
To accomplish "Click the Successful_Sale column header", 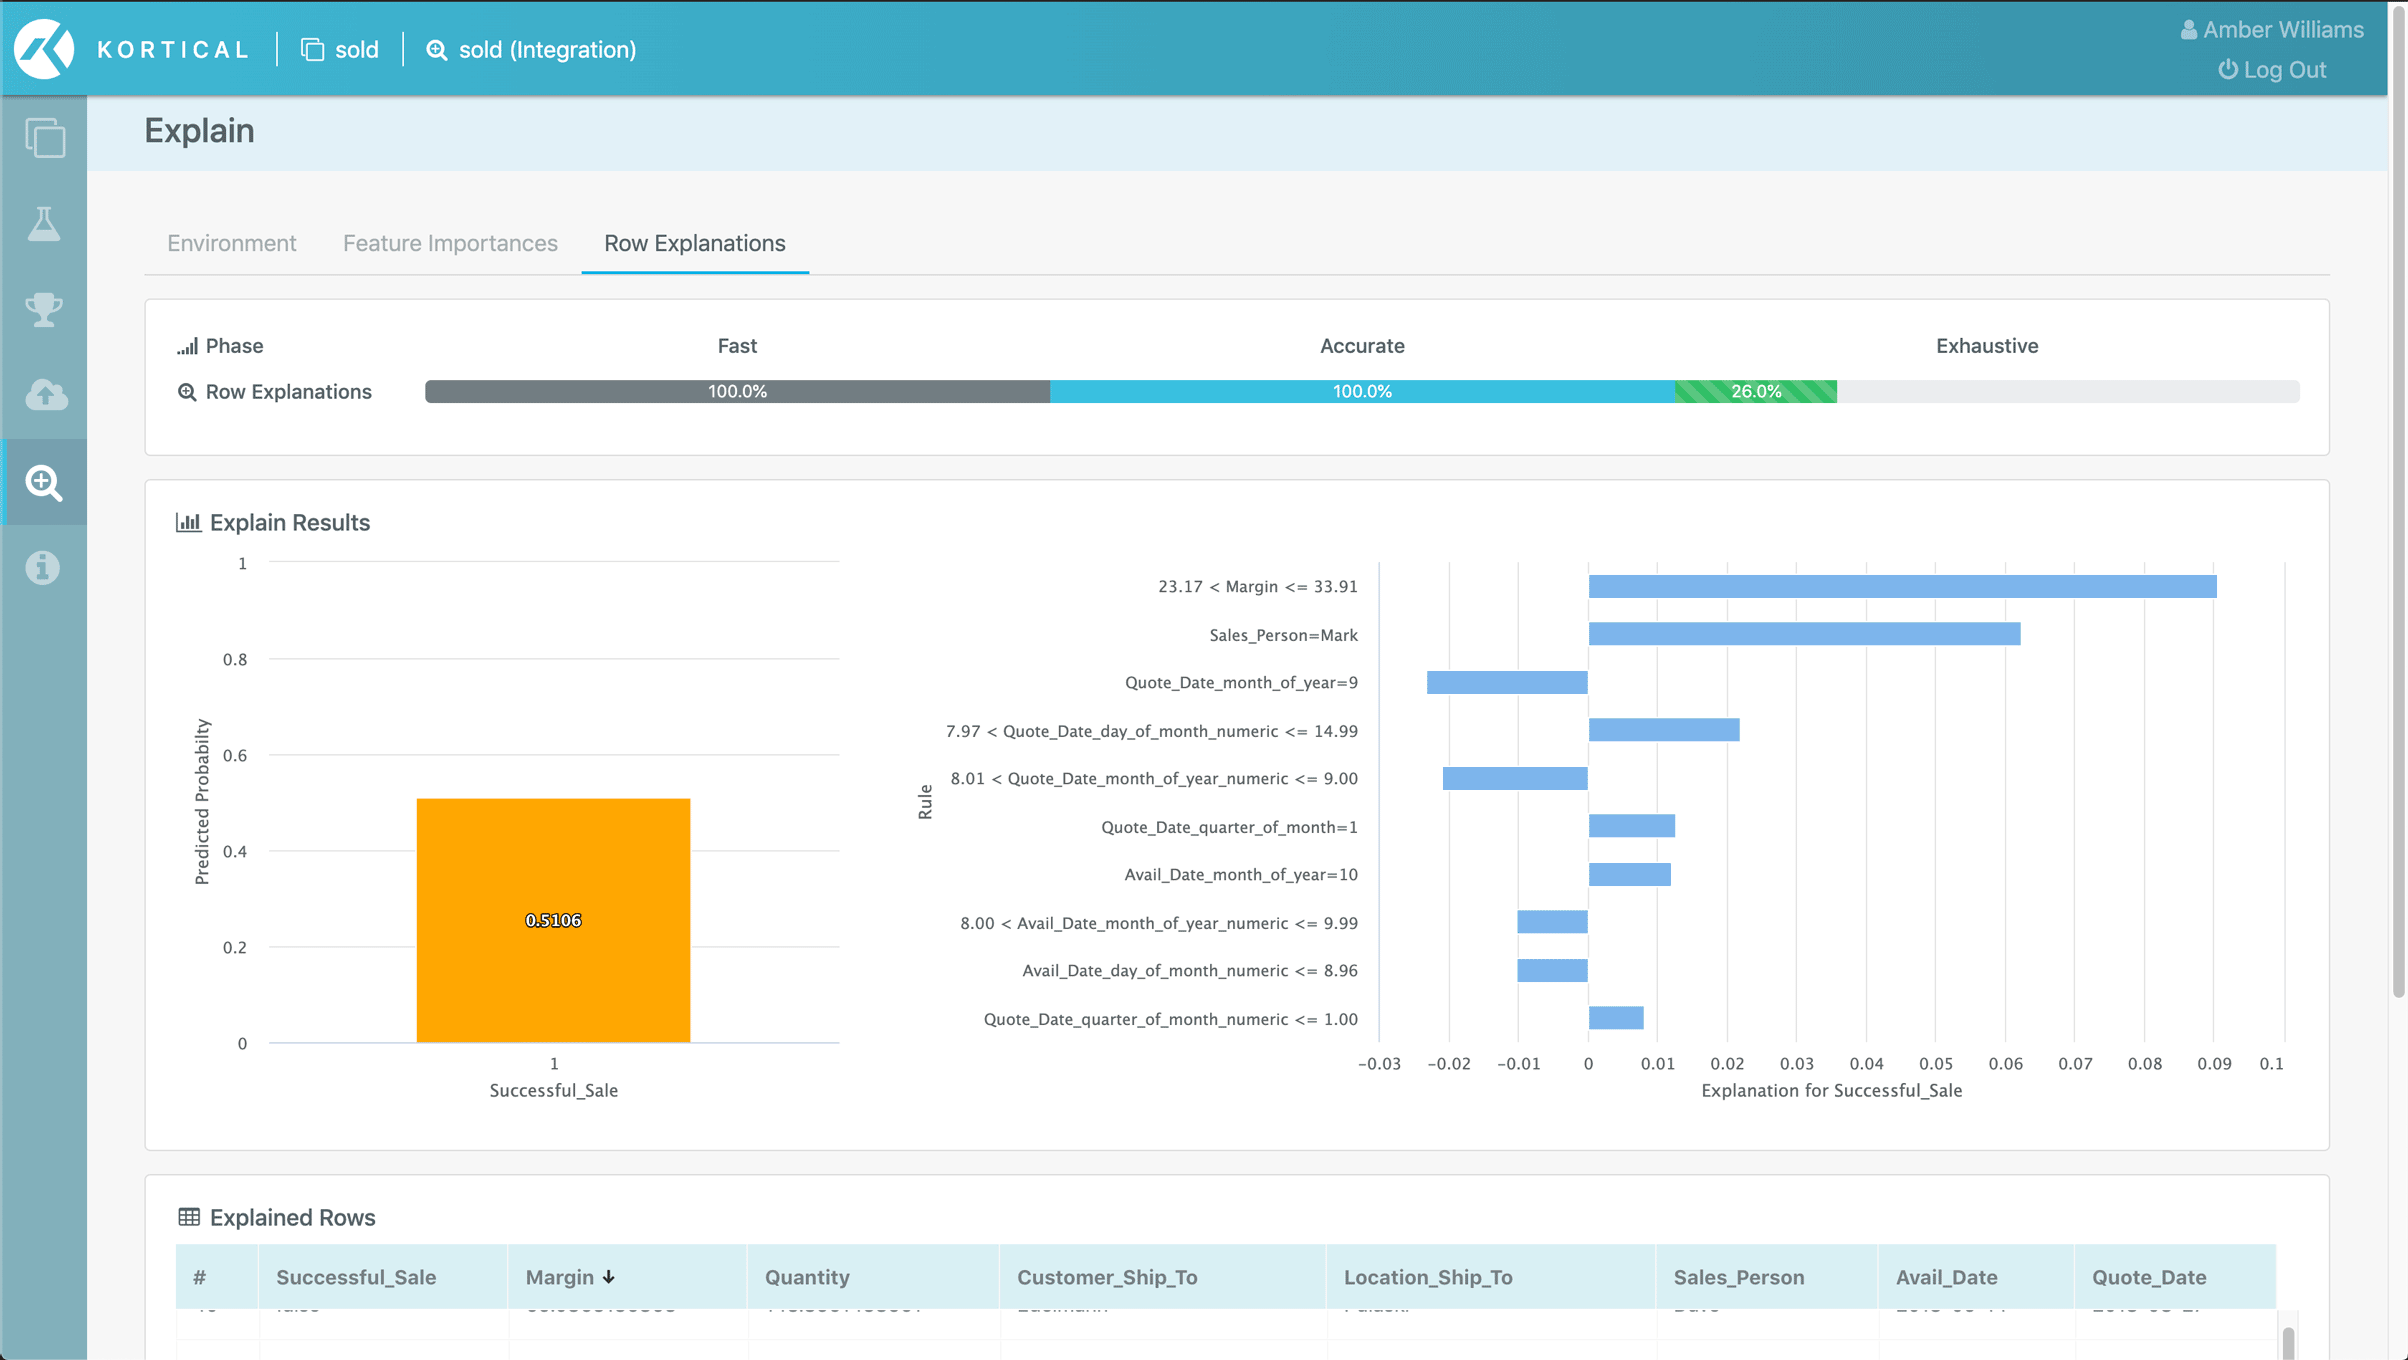I will [356, 1277].
